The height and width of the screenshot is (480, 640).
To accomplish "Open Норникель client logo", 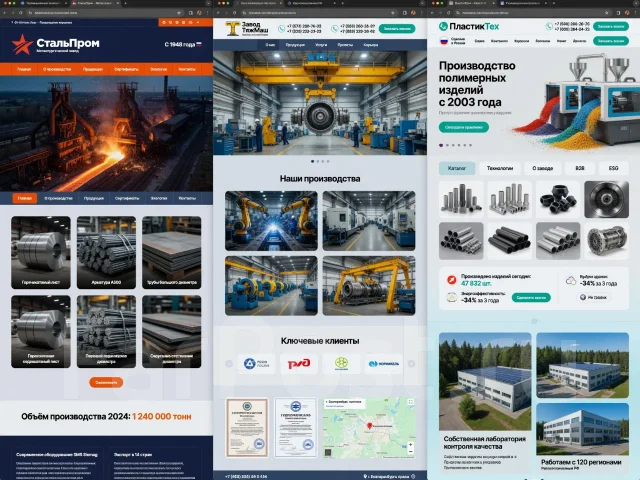I will pyautogui.click(x=384, y=363).
